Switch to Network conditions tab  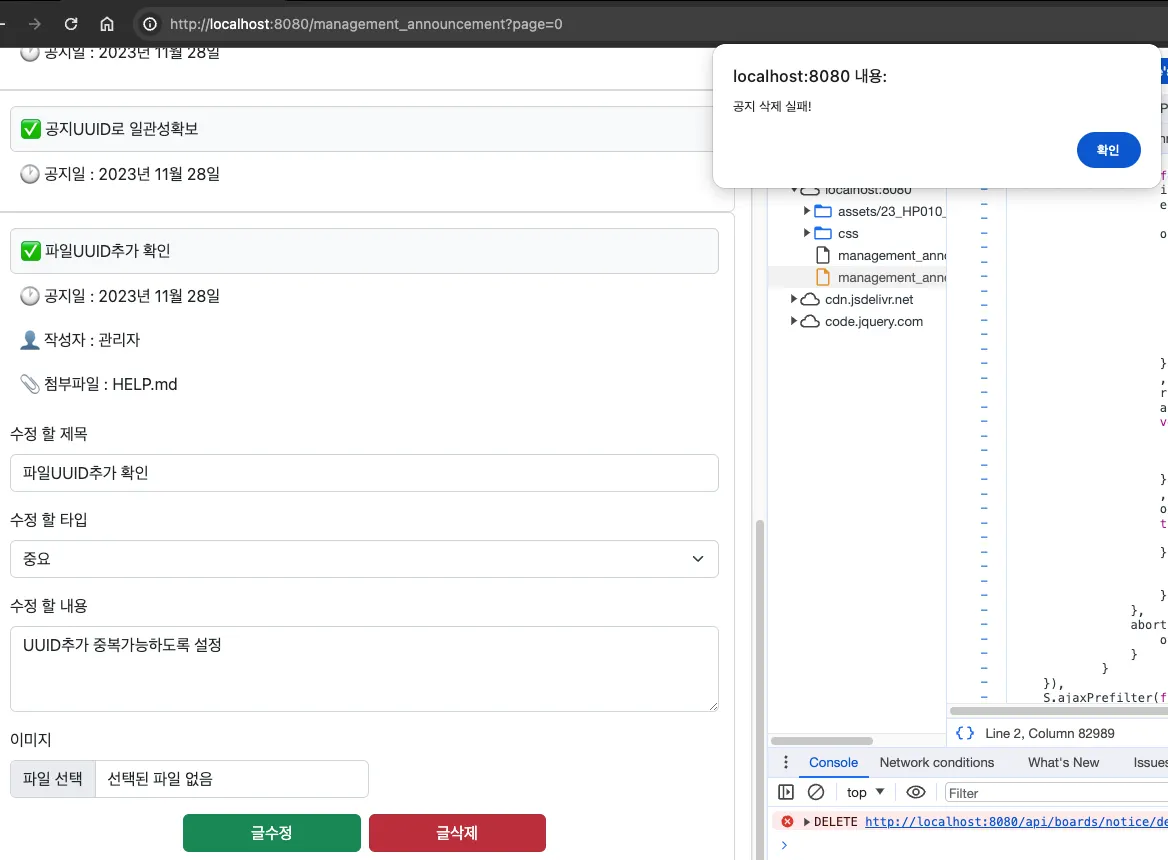[936, 762]
